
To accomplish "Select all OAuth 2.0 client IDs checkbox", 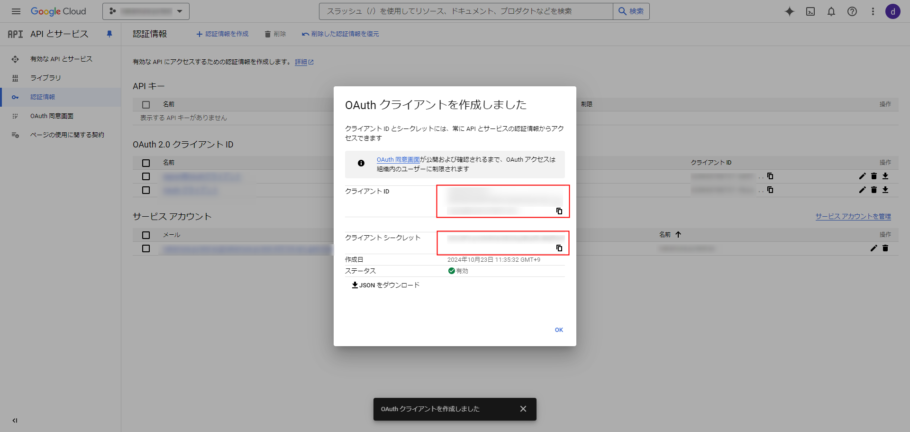I will (146, 162).
